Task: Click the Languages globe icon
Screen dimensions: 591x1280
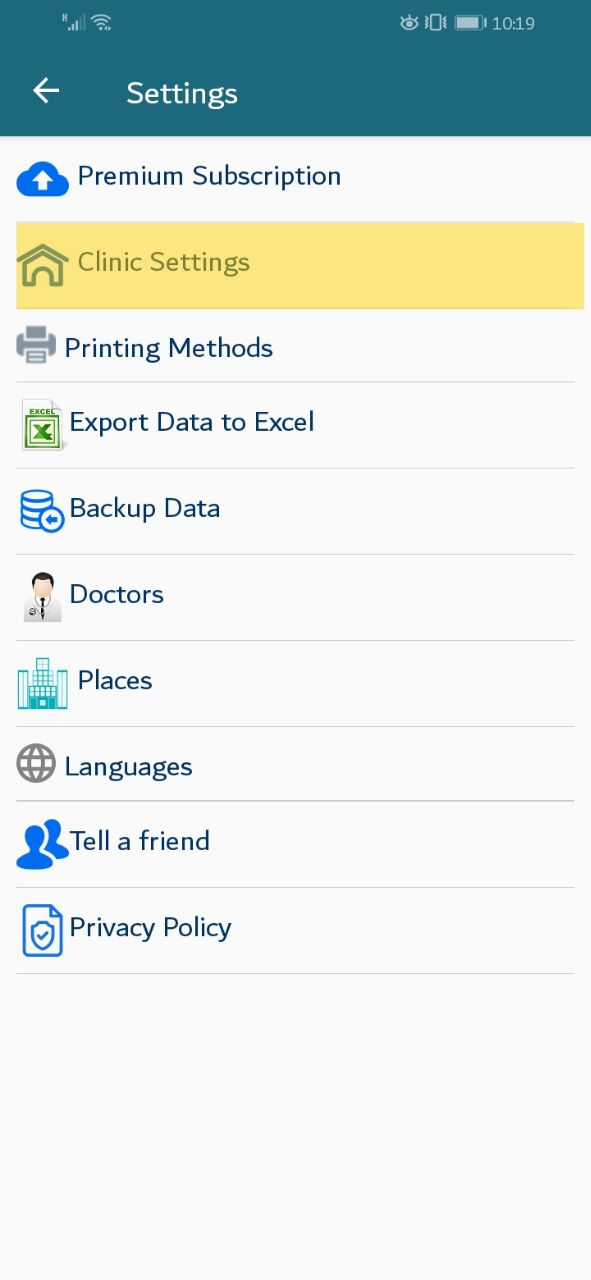Action: pos(36,765)
